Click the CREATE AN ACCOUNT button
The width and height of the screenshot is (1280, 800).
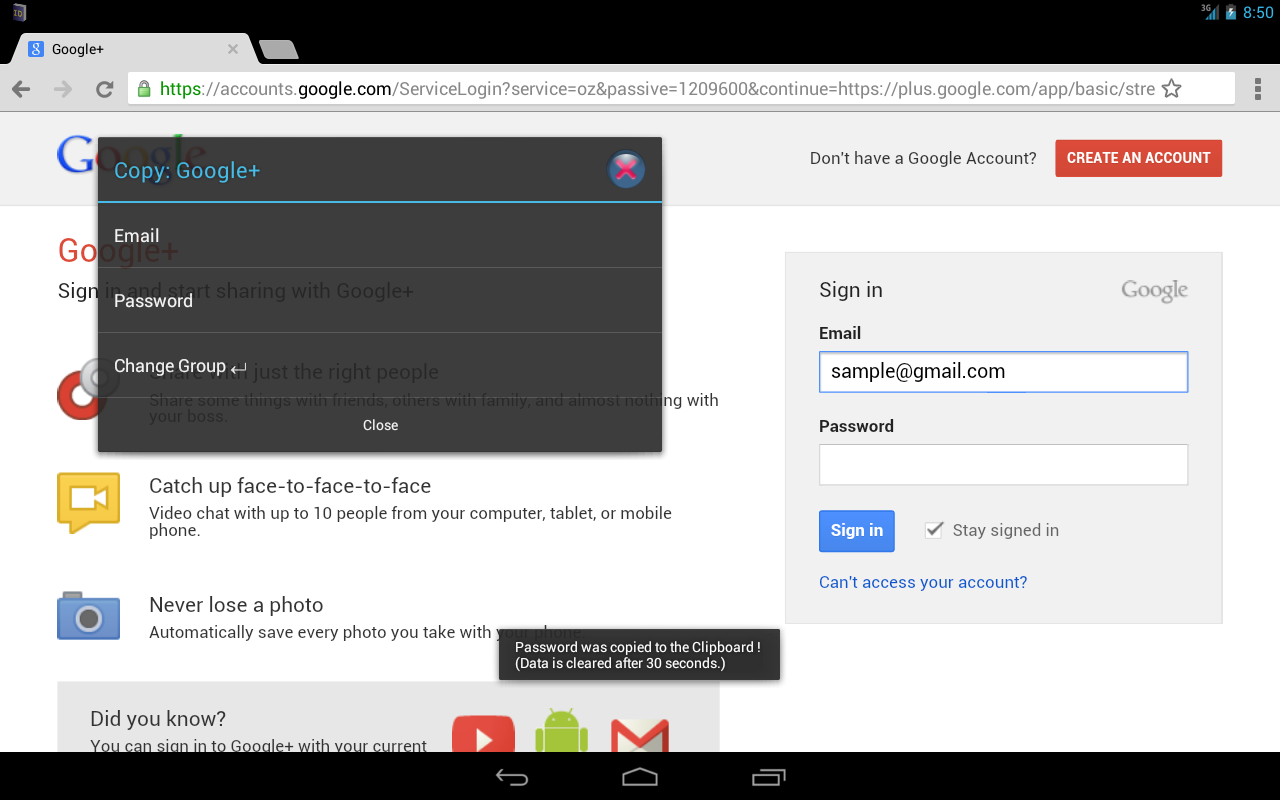point(1138,158)
